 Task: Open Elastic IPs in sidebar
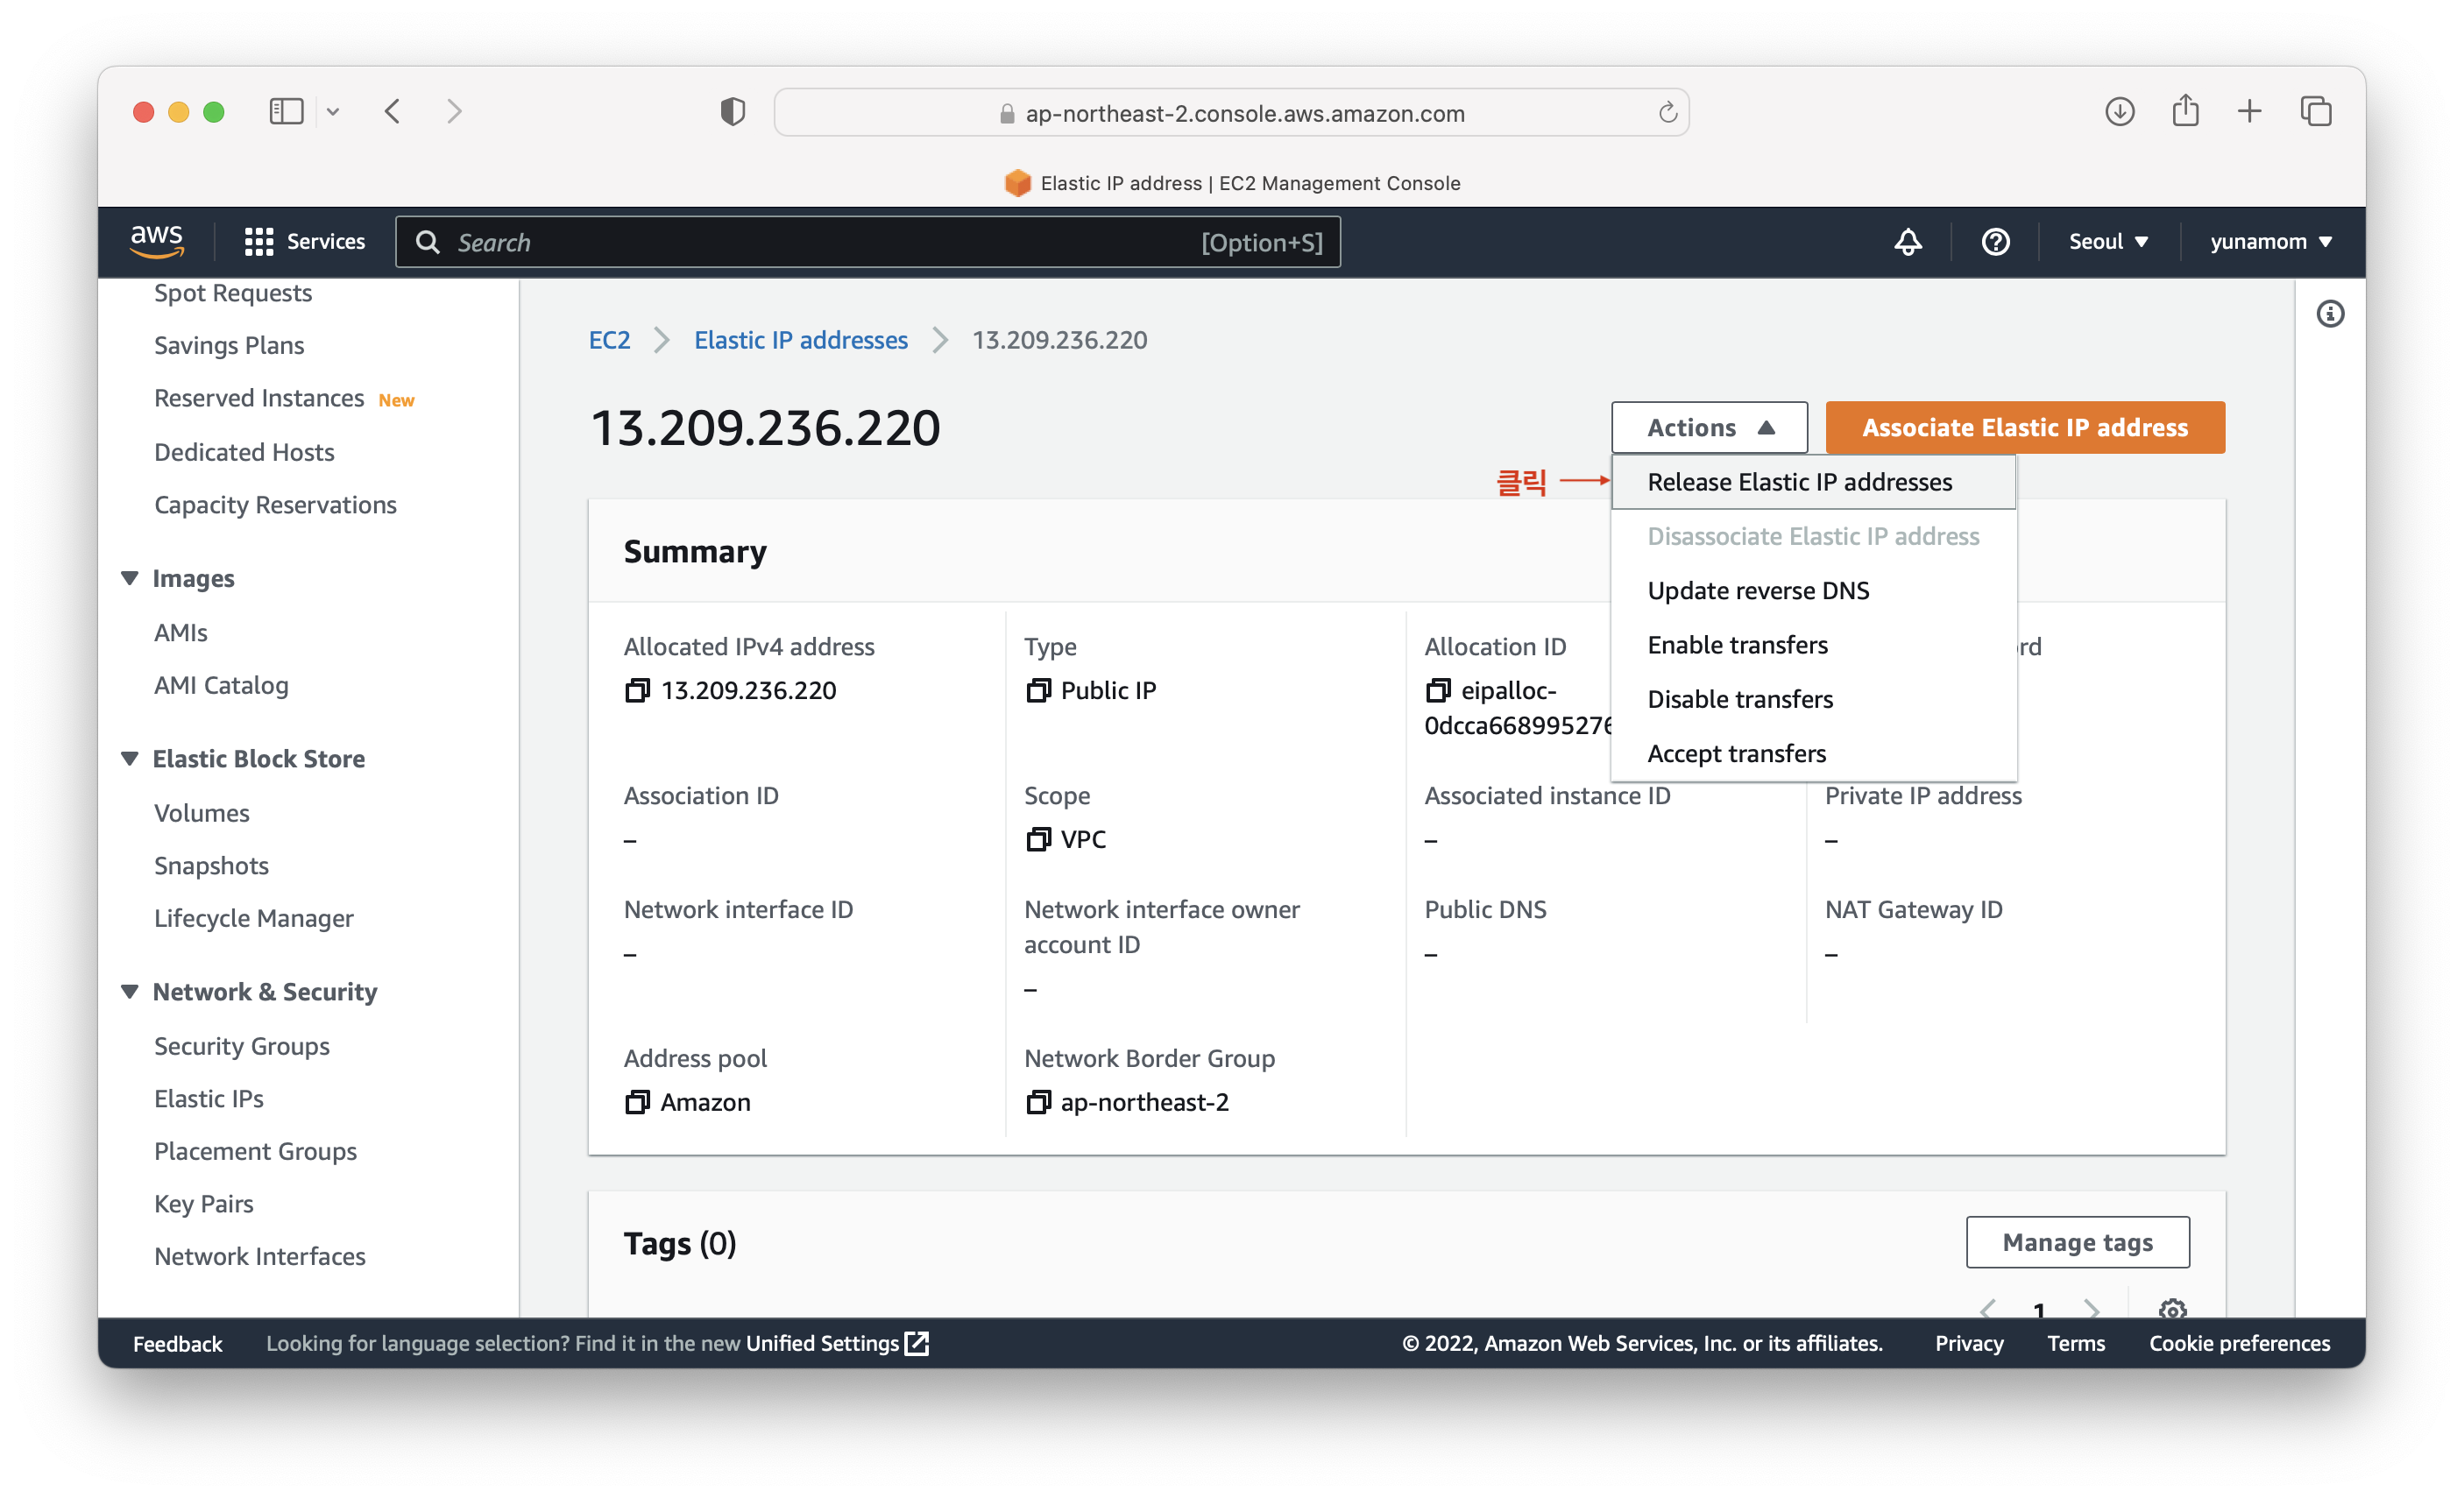click(x=209, y=1099)
